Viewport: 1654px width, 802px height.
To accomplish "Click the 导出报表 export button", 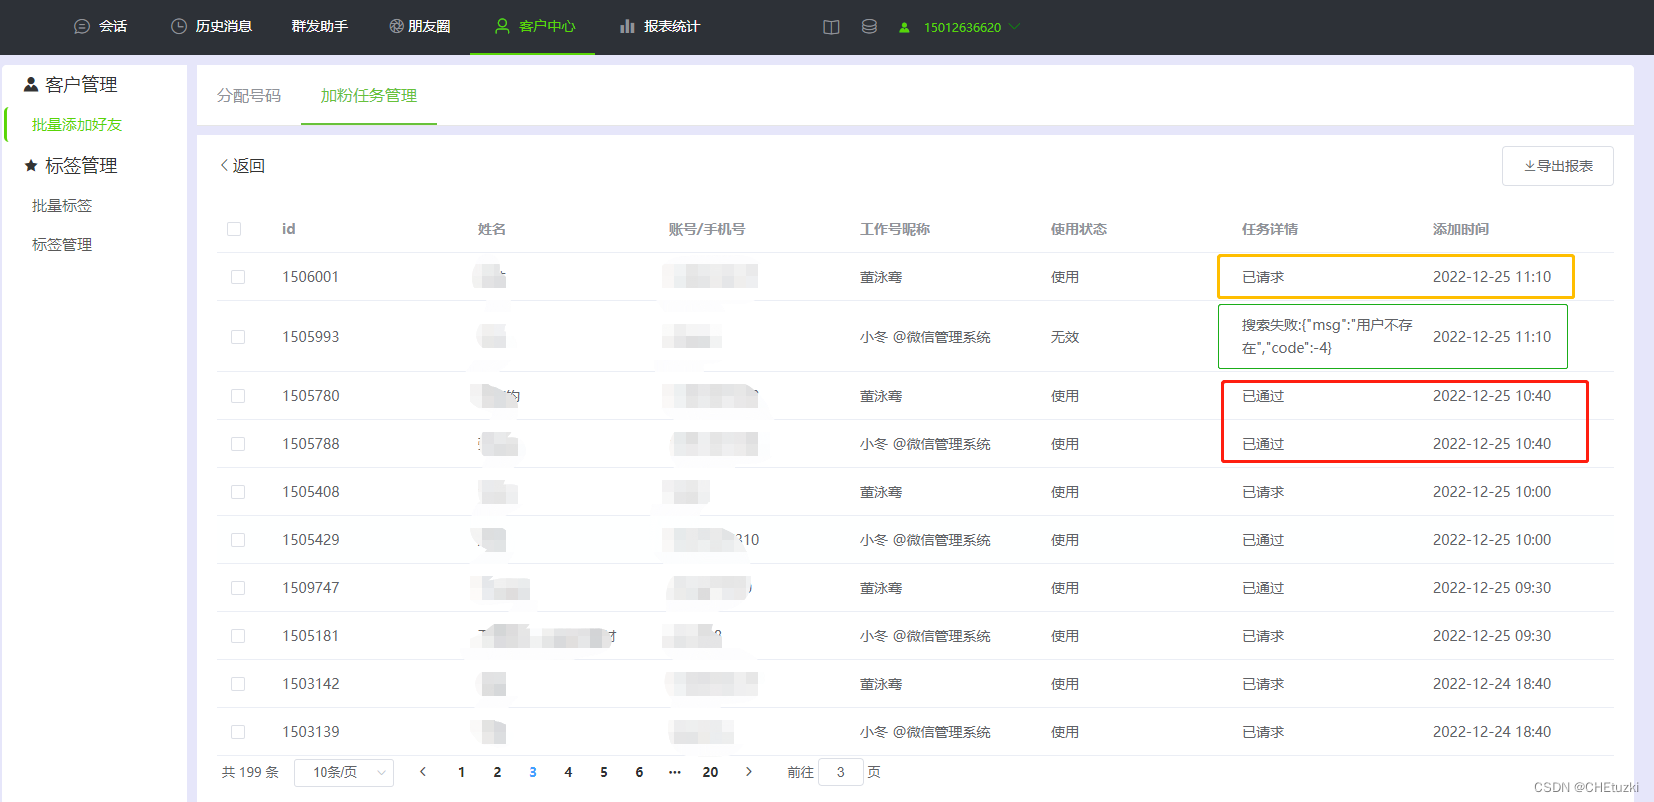I will (1558, 166).
